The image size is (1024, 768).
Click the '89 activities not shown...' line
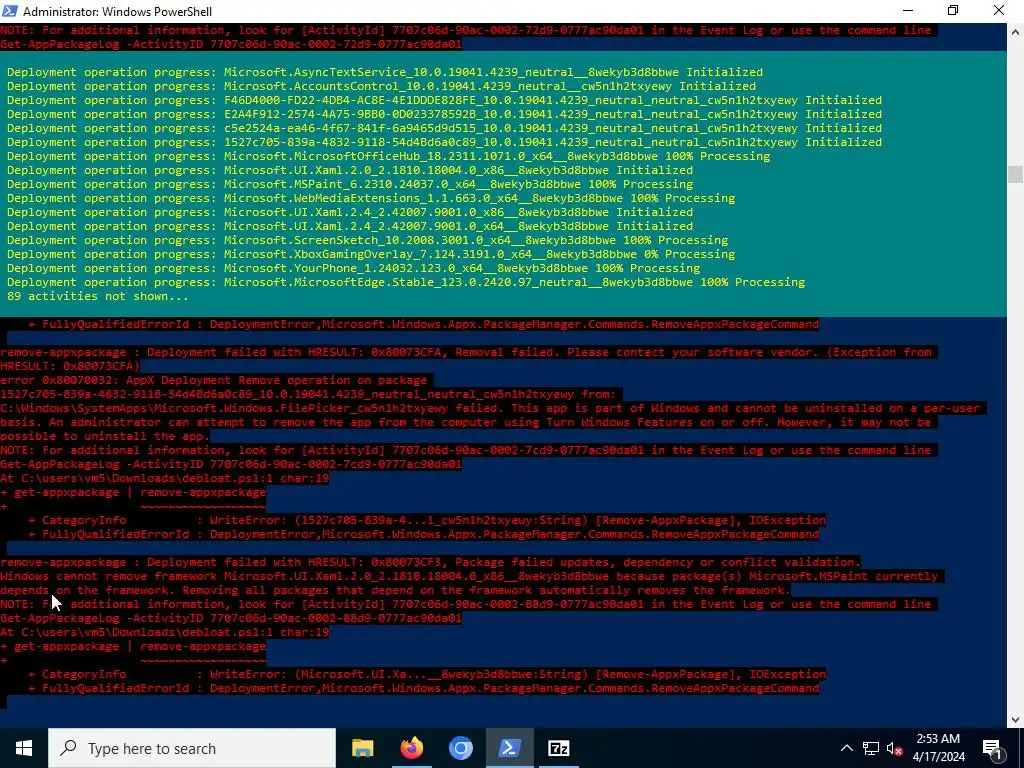[x=98, y=296]
